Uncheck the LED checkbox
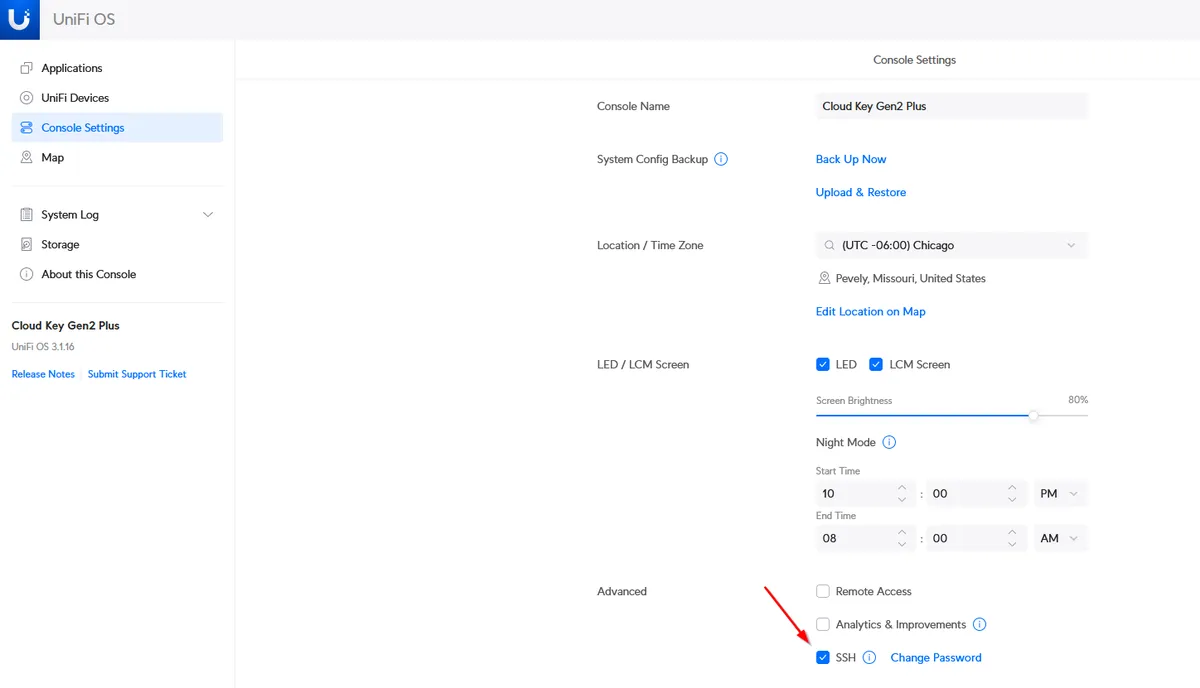 point(823,364)
